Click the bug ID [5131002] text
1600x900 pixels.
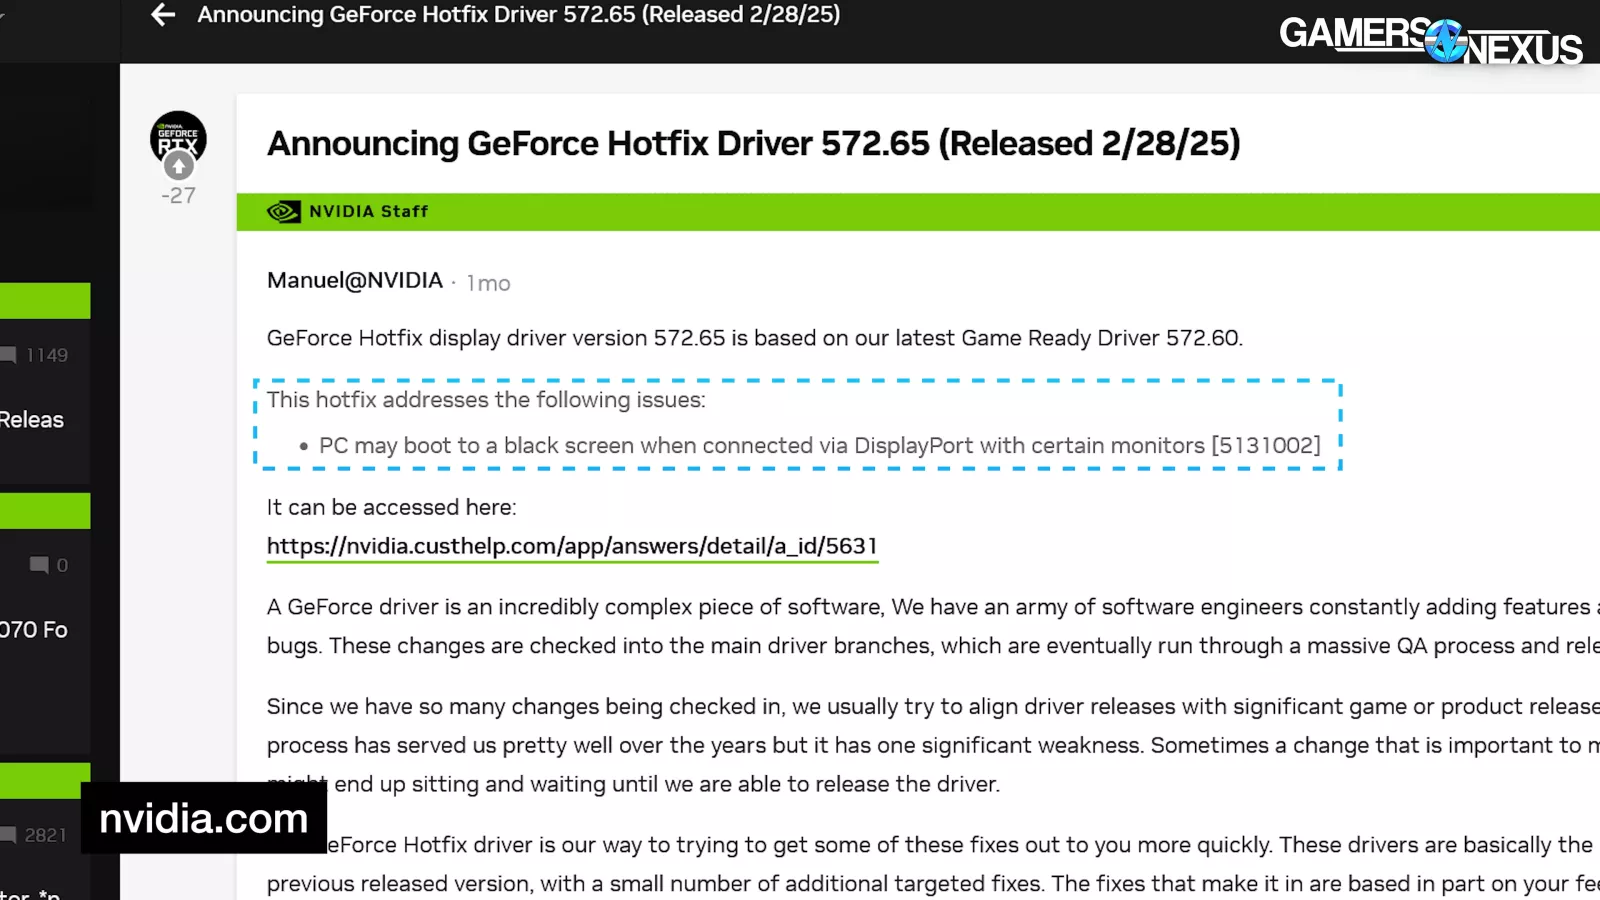point(1265,446)
